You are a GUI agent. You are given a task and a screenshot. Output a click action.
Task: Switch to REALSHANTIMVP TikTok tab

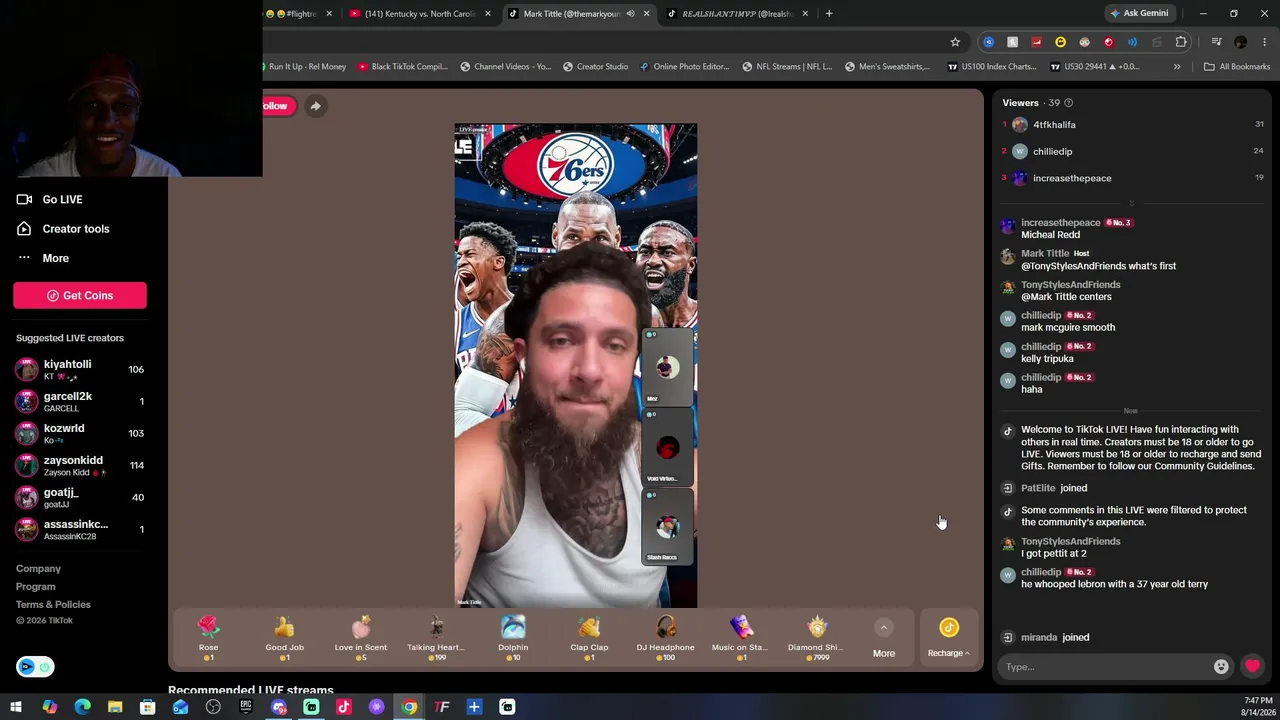coord(738,14)
